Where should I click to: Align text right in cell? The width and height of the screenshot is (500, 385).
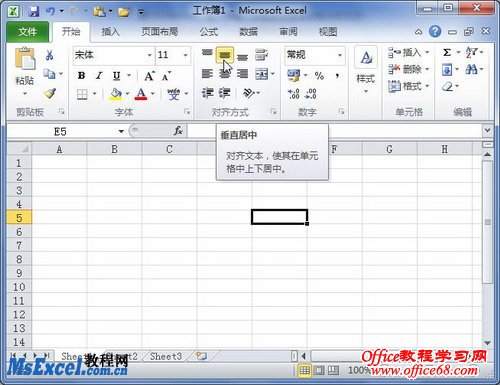(x=242, y=74)
